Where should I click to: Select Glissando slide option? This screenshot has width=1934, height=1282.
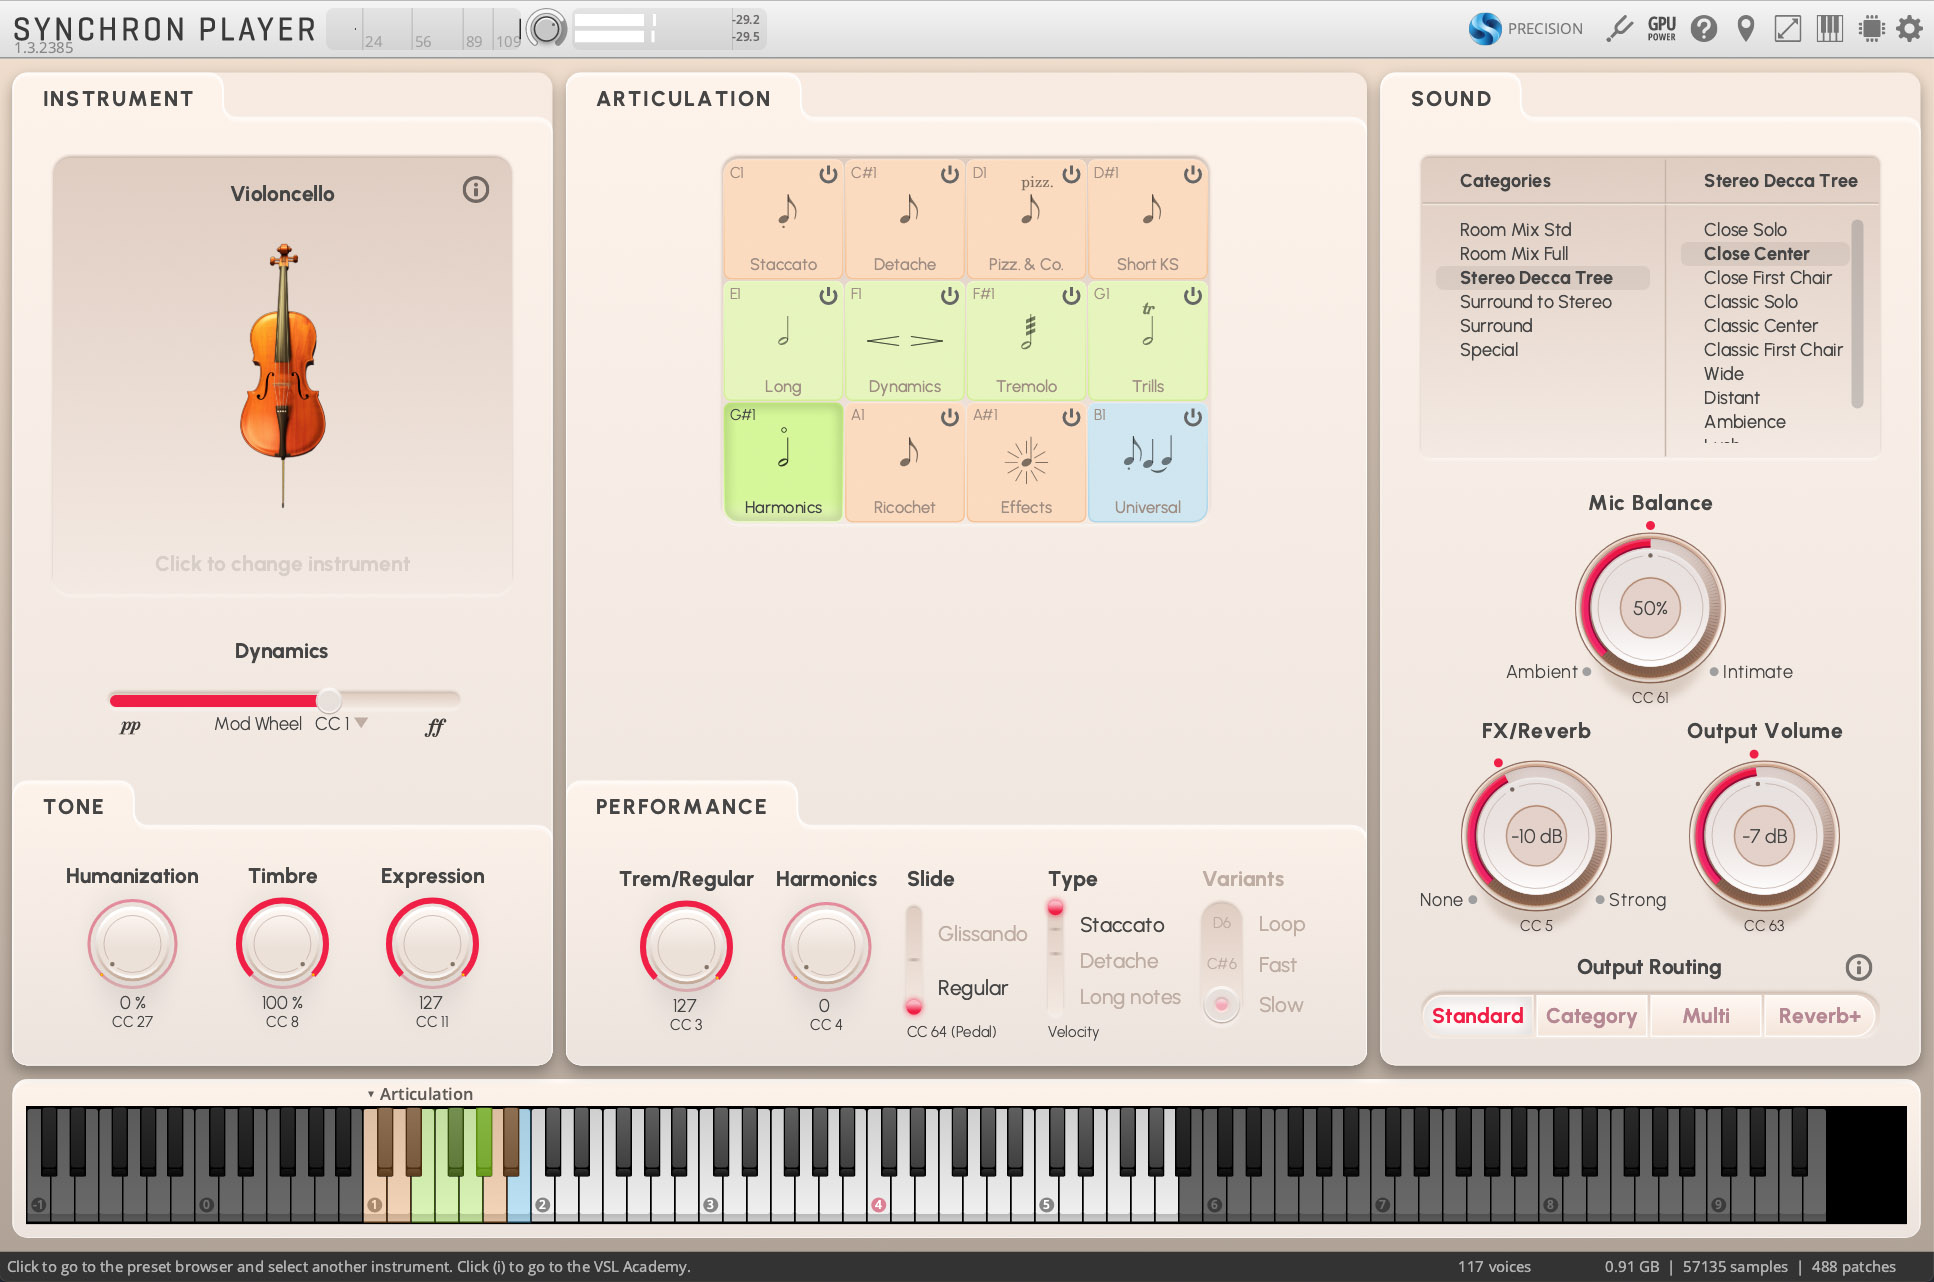tap(982, 934)
